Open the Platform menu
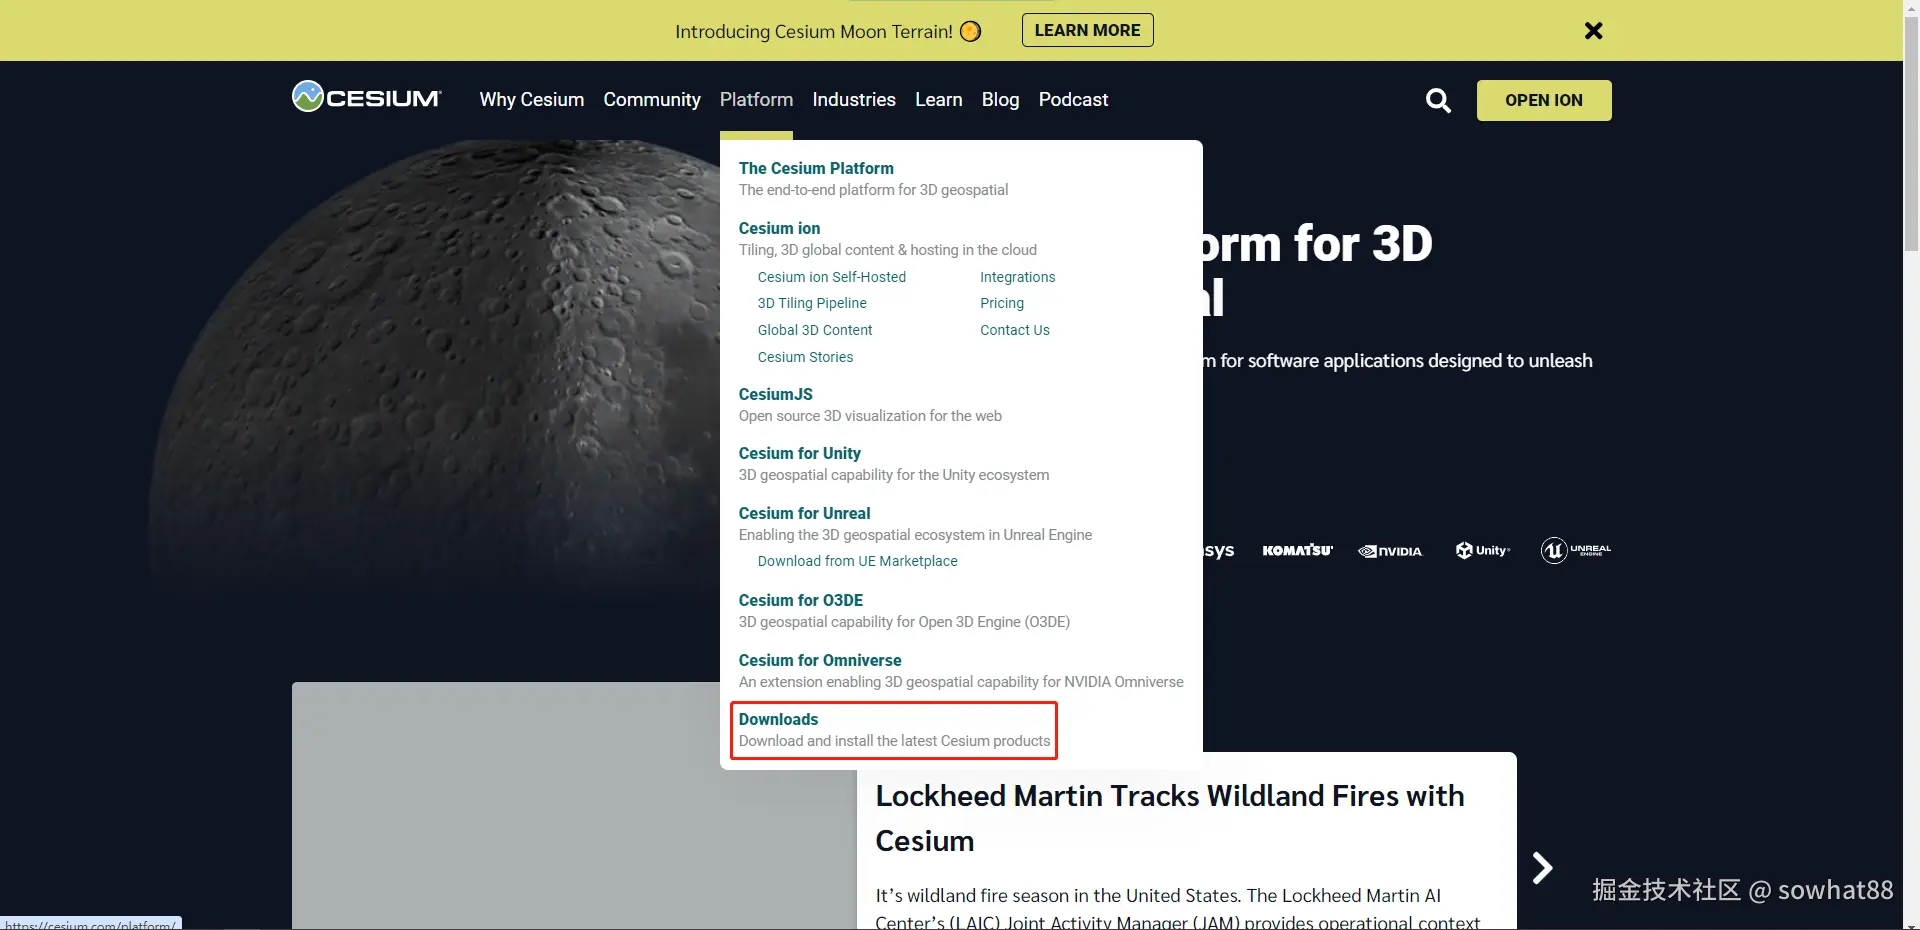This screenshot has height=930, width=1920. click(x=756, y=99)
